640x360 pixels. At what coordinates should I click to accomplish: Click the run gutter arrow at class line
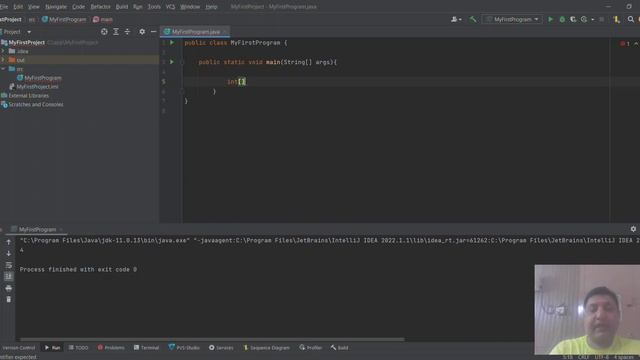[x=172, y=42]
